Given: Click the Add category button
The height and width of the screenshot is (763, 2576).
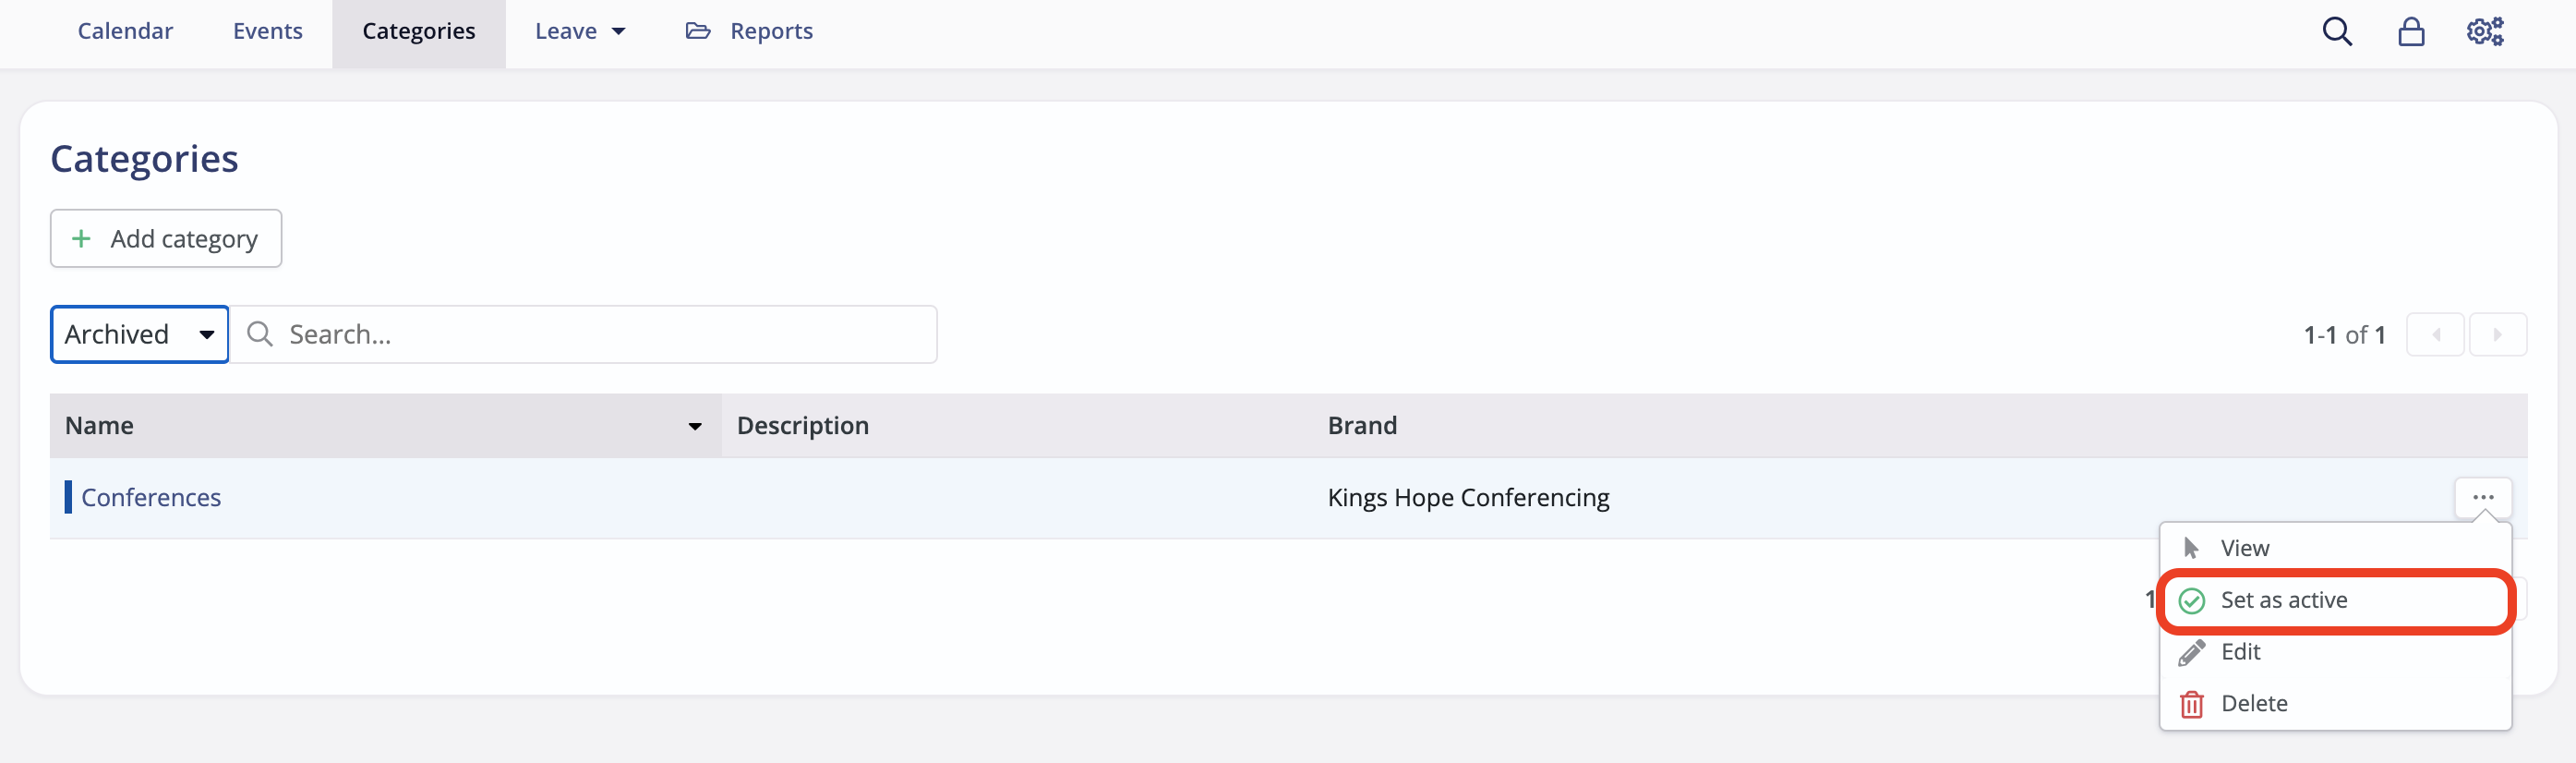Looking at the screenshot, I should point(166,238).
